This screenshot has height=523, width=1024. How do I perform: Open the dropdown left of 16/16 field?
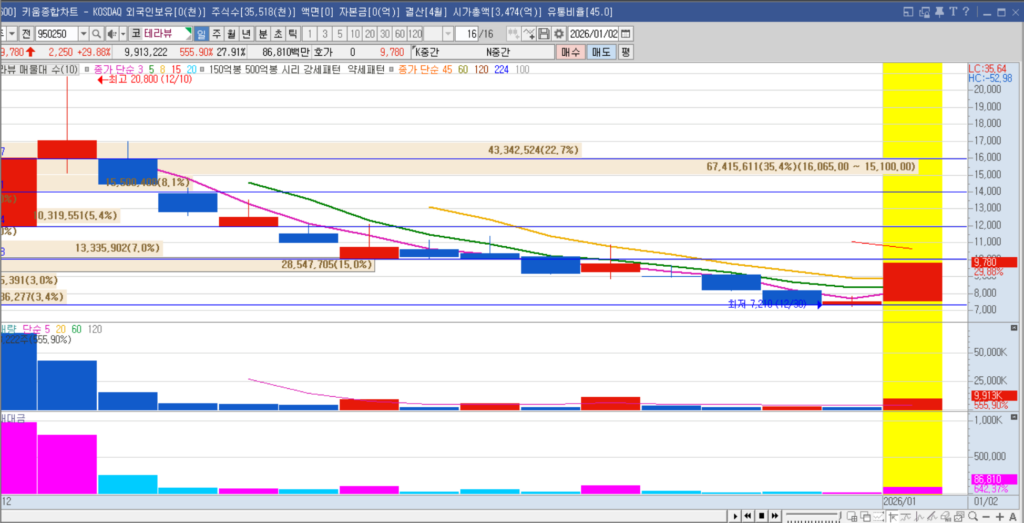(446, 34)
